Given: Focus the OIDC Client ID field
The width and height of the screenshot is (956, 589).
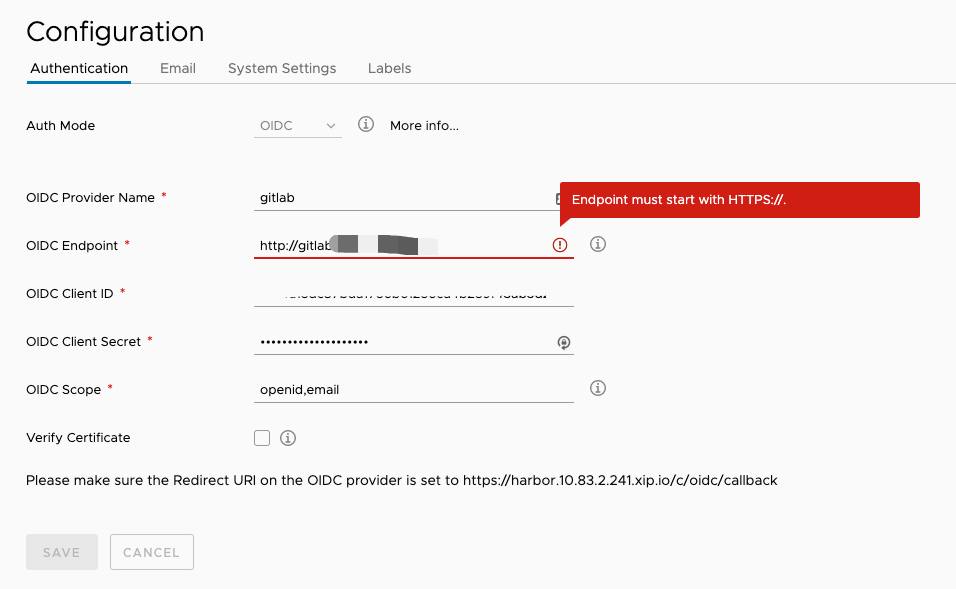Looking at the screenshot, I should [413, 294].
